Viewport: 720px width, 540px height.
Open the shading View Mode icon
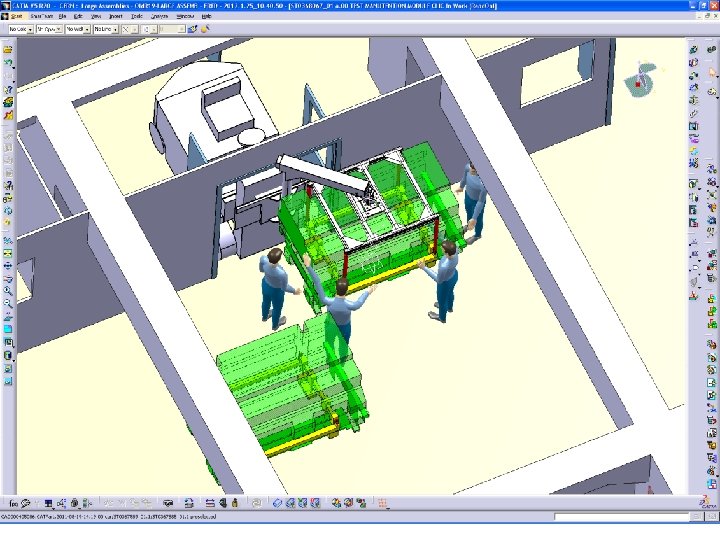pyautogui.click(x=8, y=355)
